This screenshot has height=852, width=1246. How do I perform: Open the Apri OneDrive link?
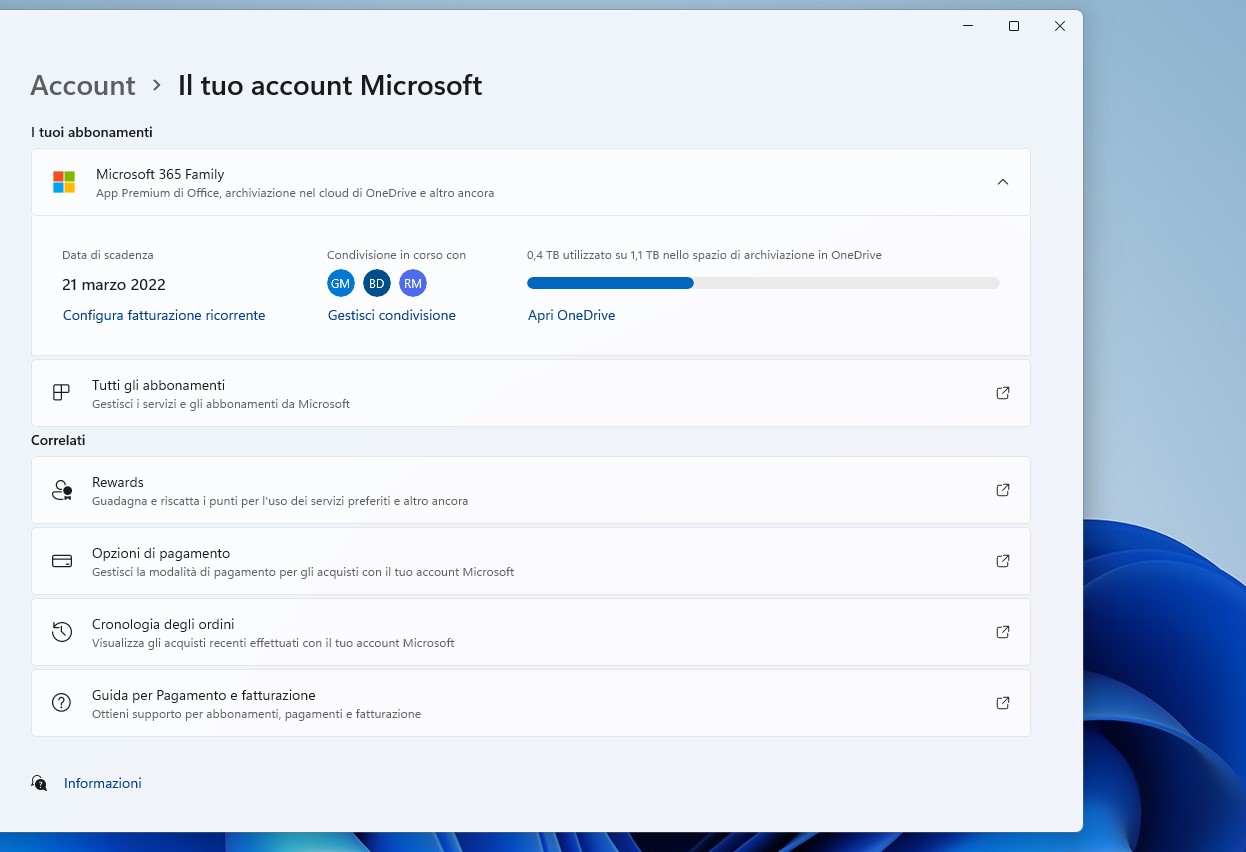[571, 315]
